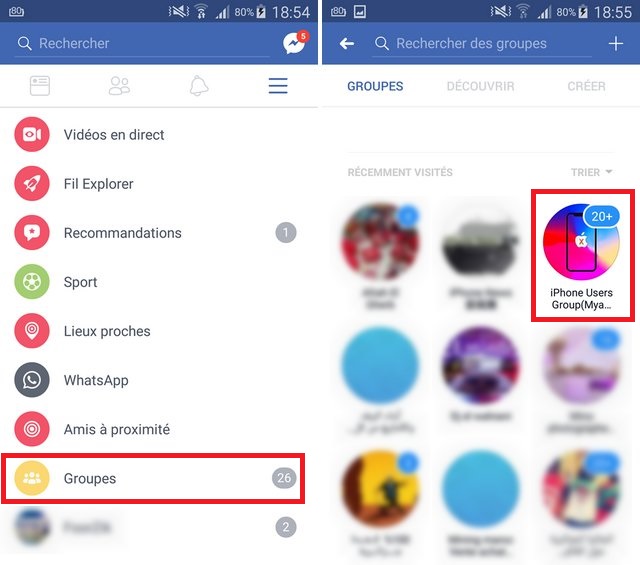
Task: Tap the Rechercher search field
Action: tap(143, 43)
